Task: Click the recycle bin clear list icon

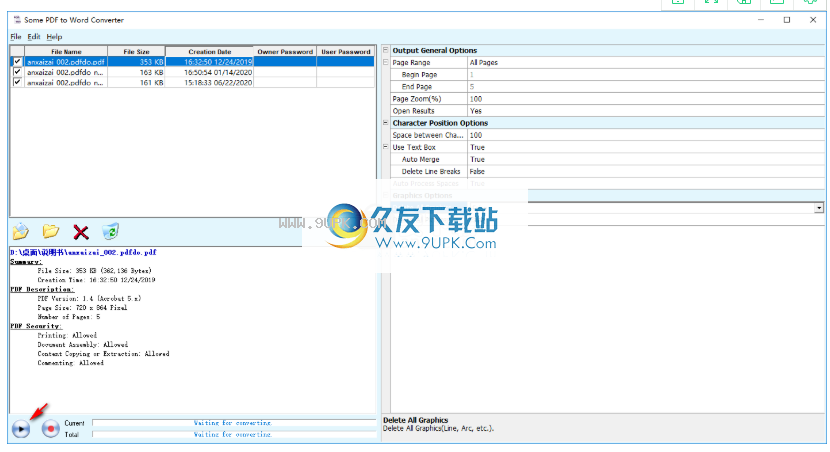Action: point(111,231)
